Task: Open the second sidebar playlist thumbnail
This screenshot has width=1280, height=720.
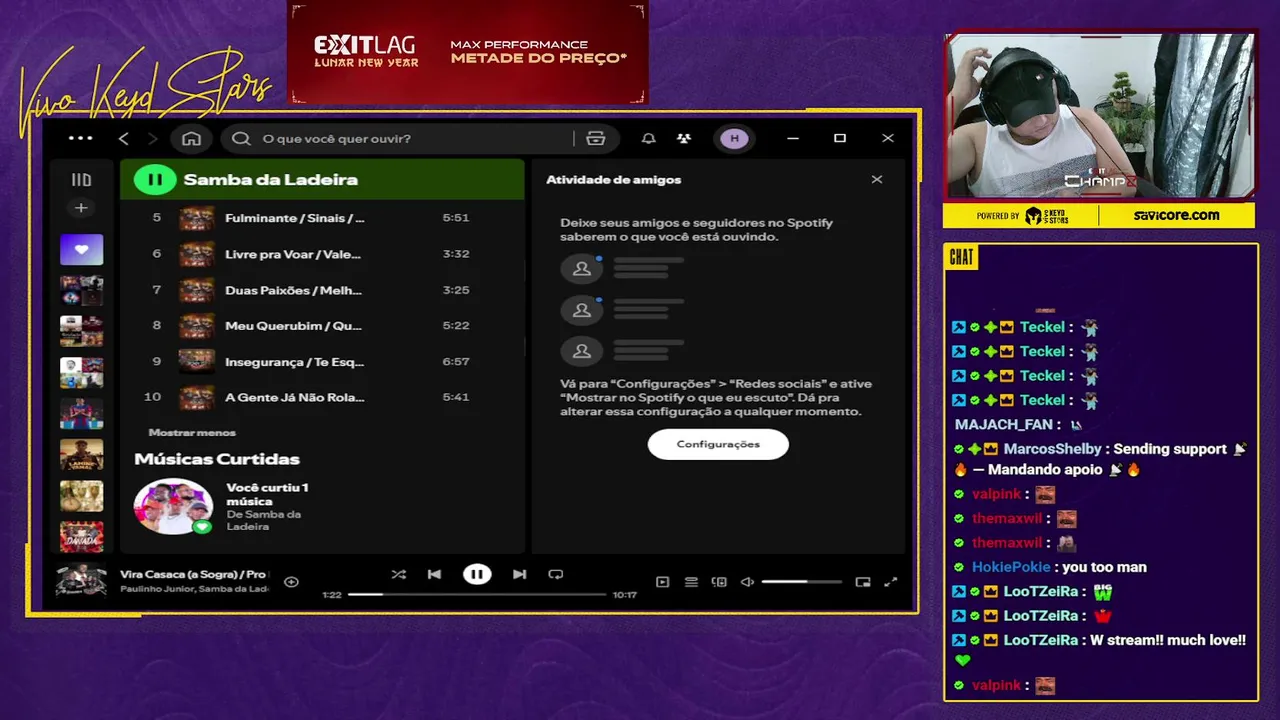Action: click(x=81, y=291)
